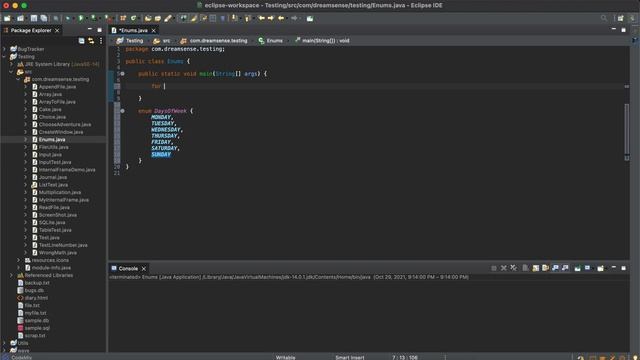Click the Last Edit Location arrow icon
The image size is (640, 360).
262,18
